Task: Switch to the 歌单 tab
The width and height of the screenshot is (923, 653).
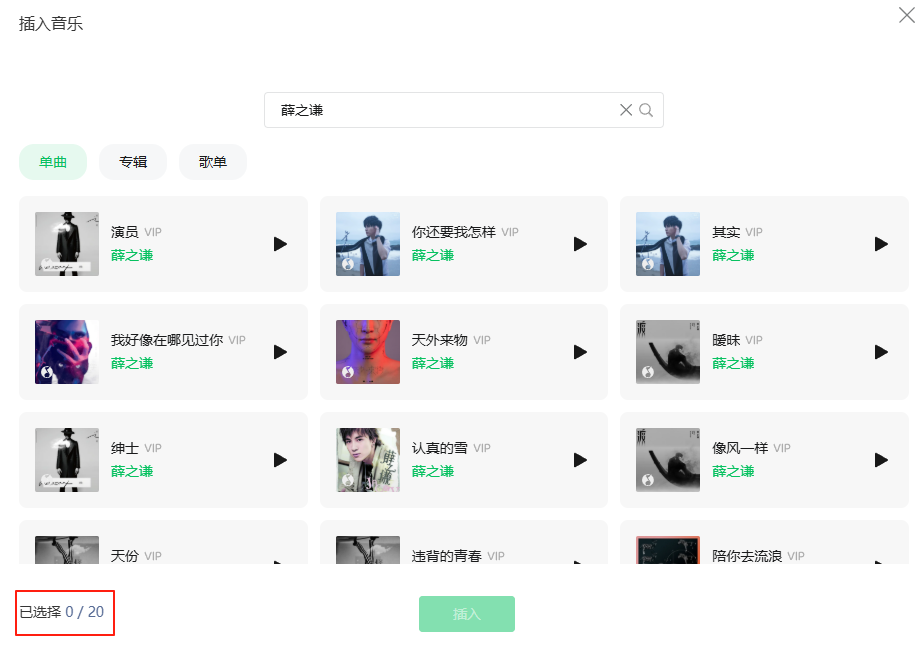Action: (213, 162)
